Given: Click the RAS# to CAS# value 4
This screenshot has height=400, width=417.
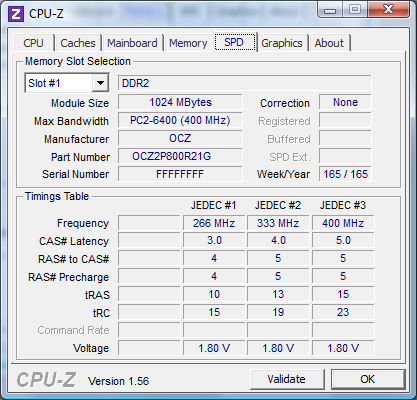Looking at the screenshot, I should point(214,258).
